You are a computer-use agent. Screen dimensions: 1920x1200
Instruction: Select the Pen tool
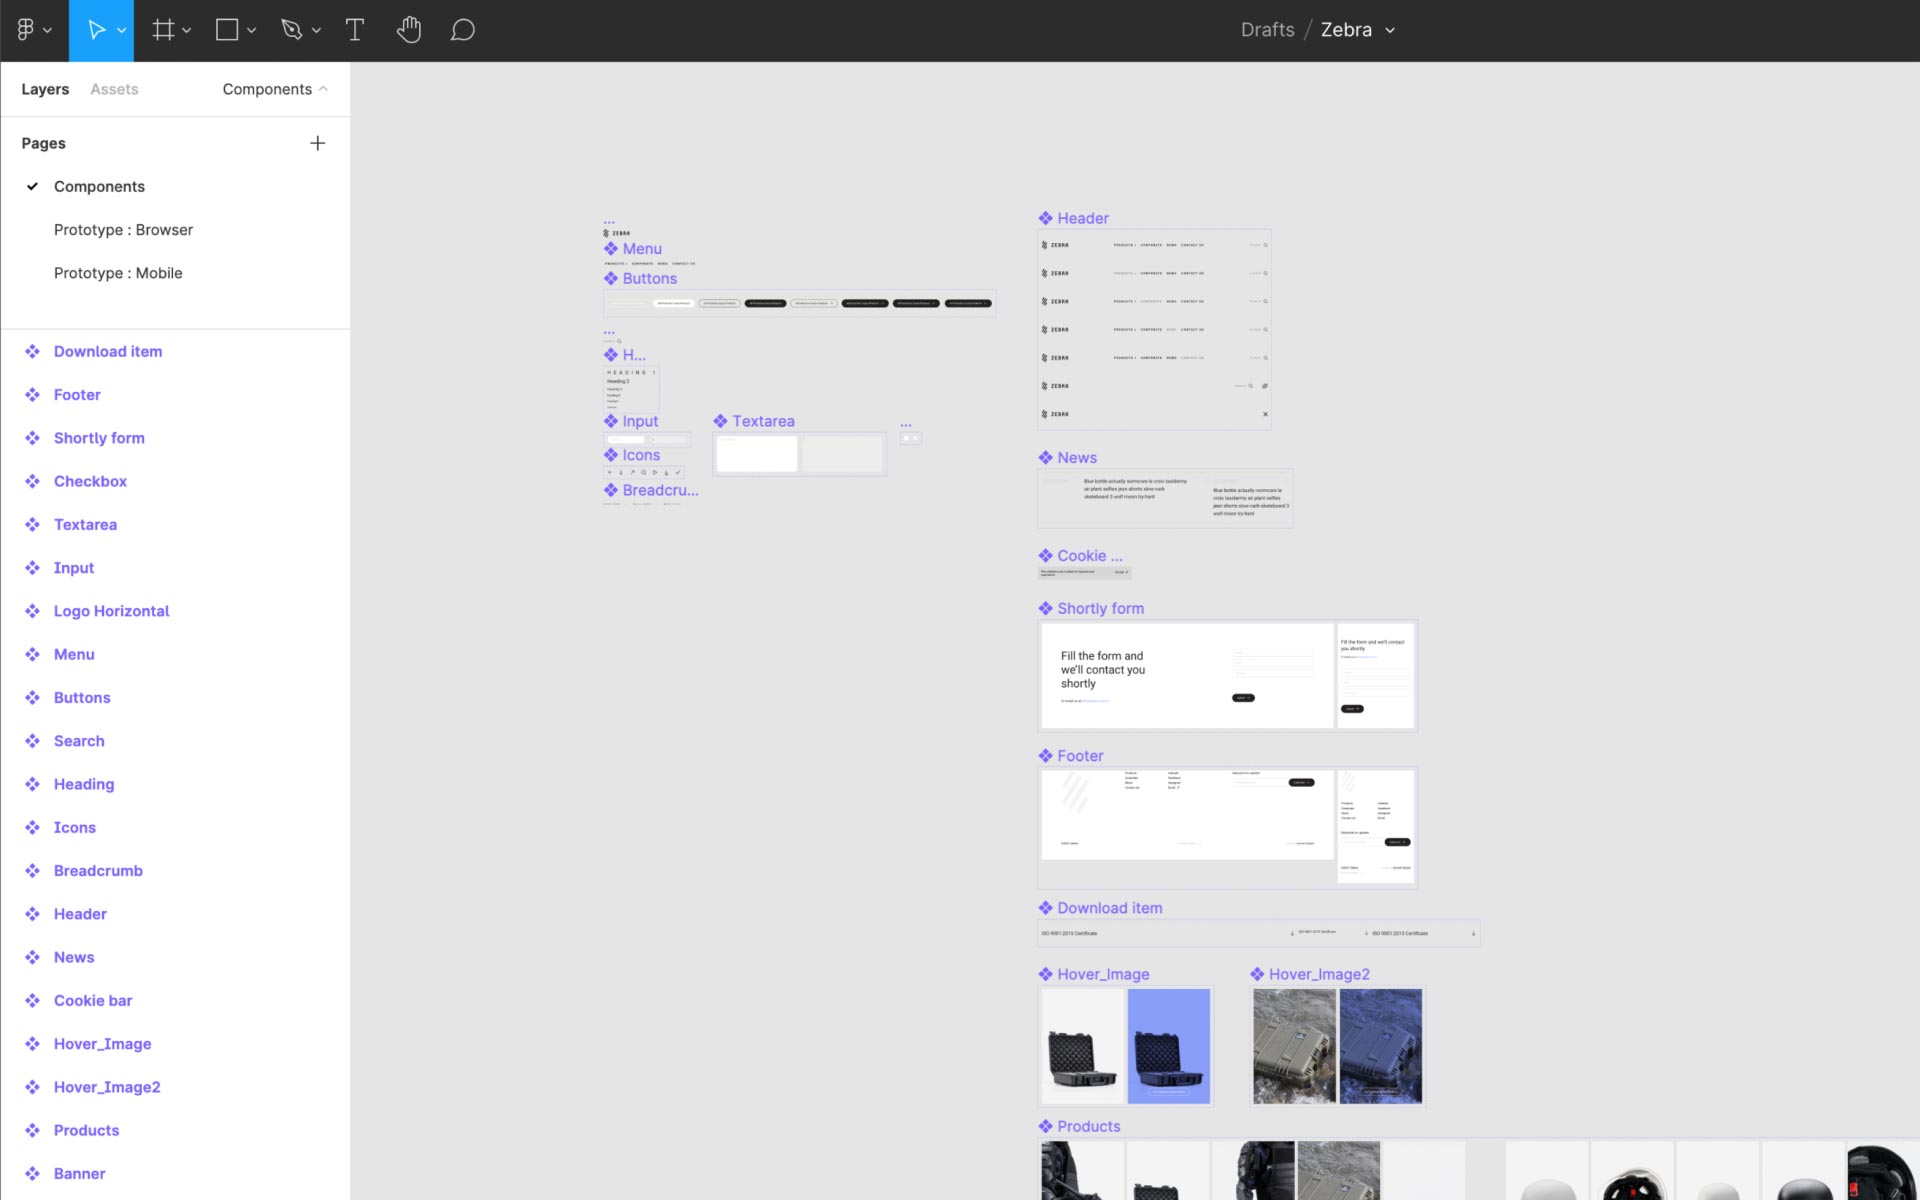[x=293, y=29]
